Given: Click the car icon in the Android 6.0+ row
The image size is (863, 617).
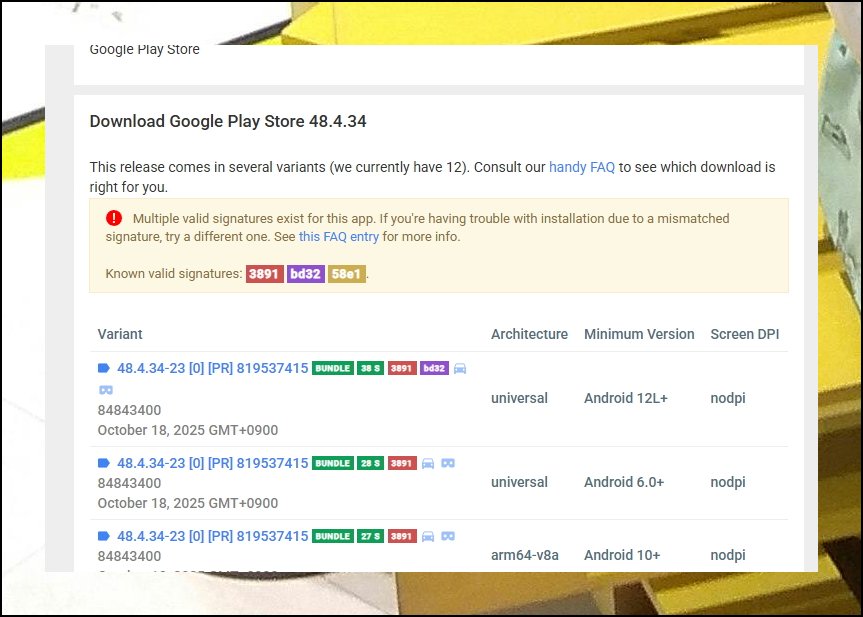Looking at the screenshot, I should 428,463.
